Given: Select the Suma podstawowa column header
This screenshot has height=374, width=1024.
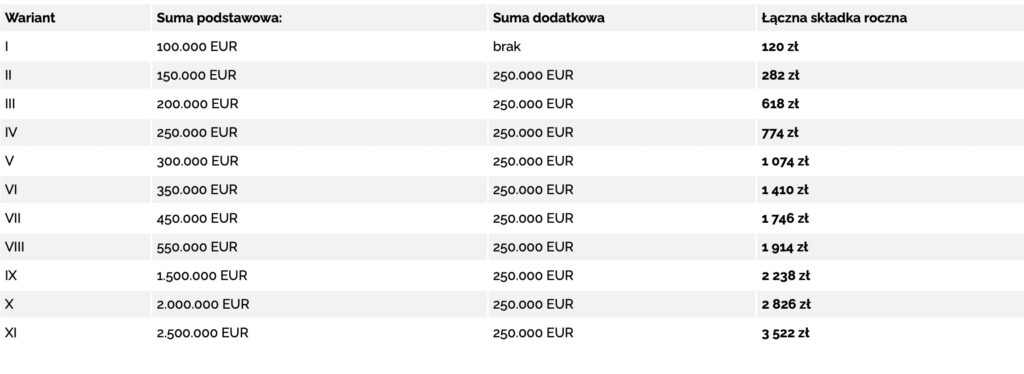Looking at the screenshot, I should pyautogui.click(x=219, y=18).
